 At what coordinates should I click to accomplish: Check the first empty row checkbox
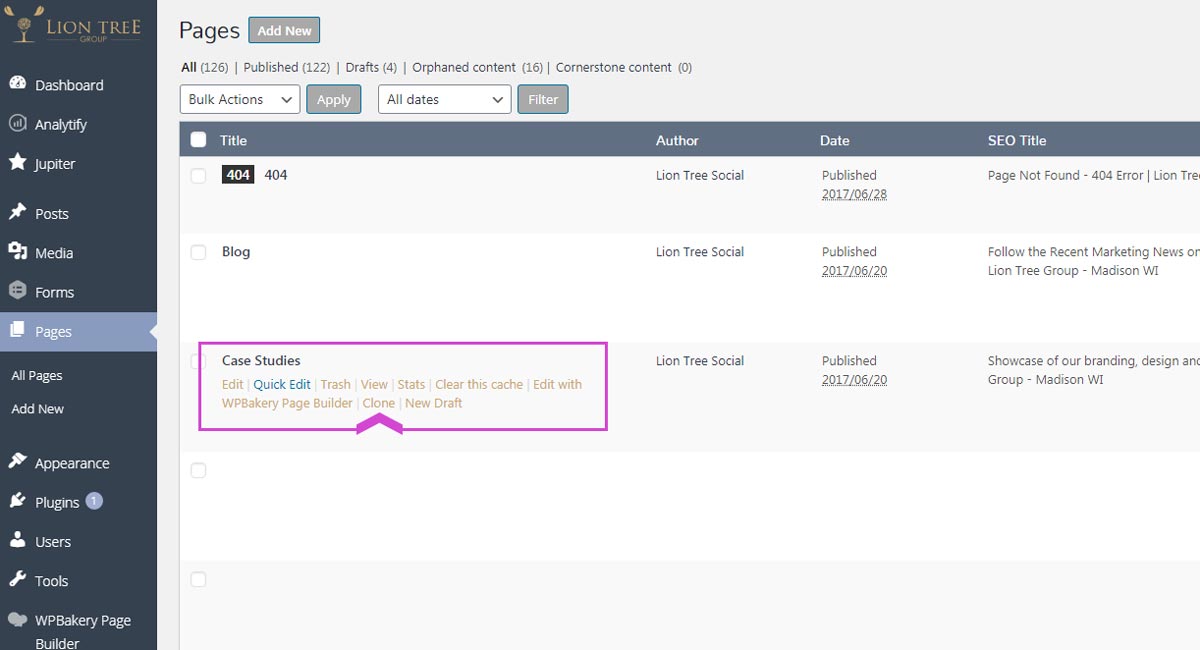[x=198, y=470]
